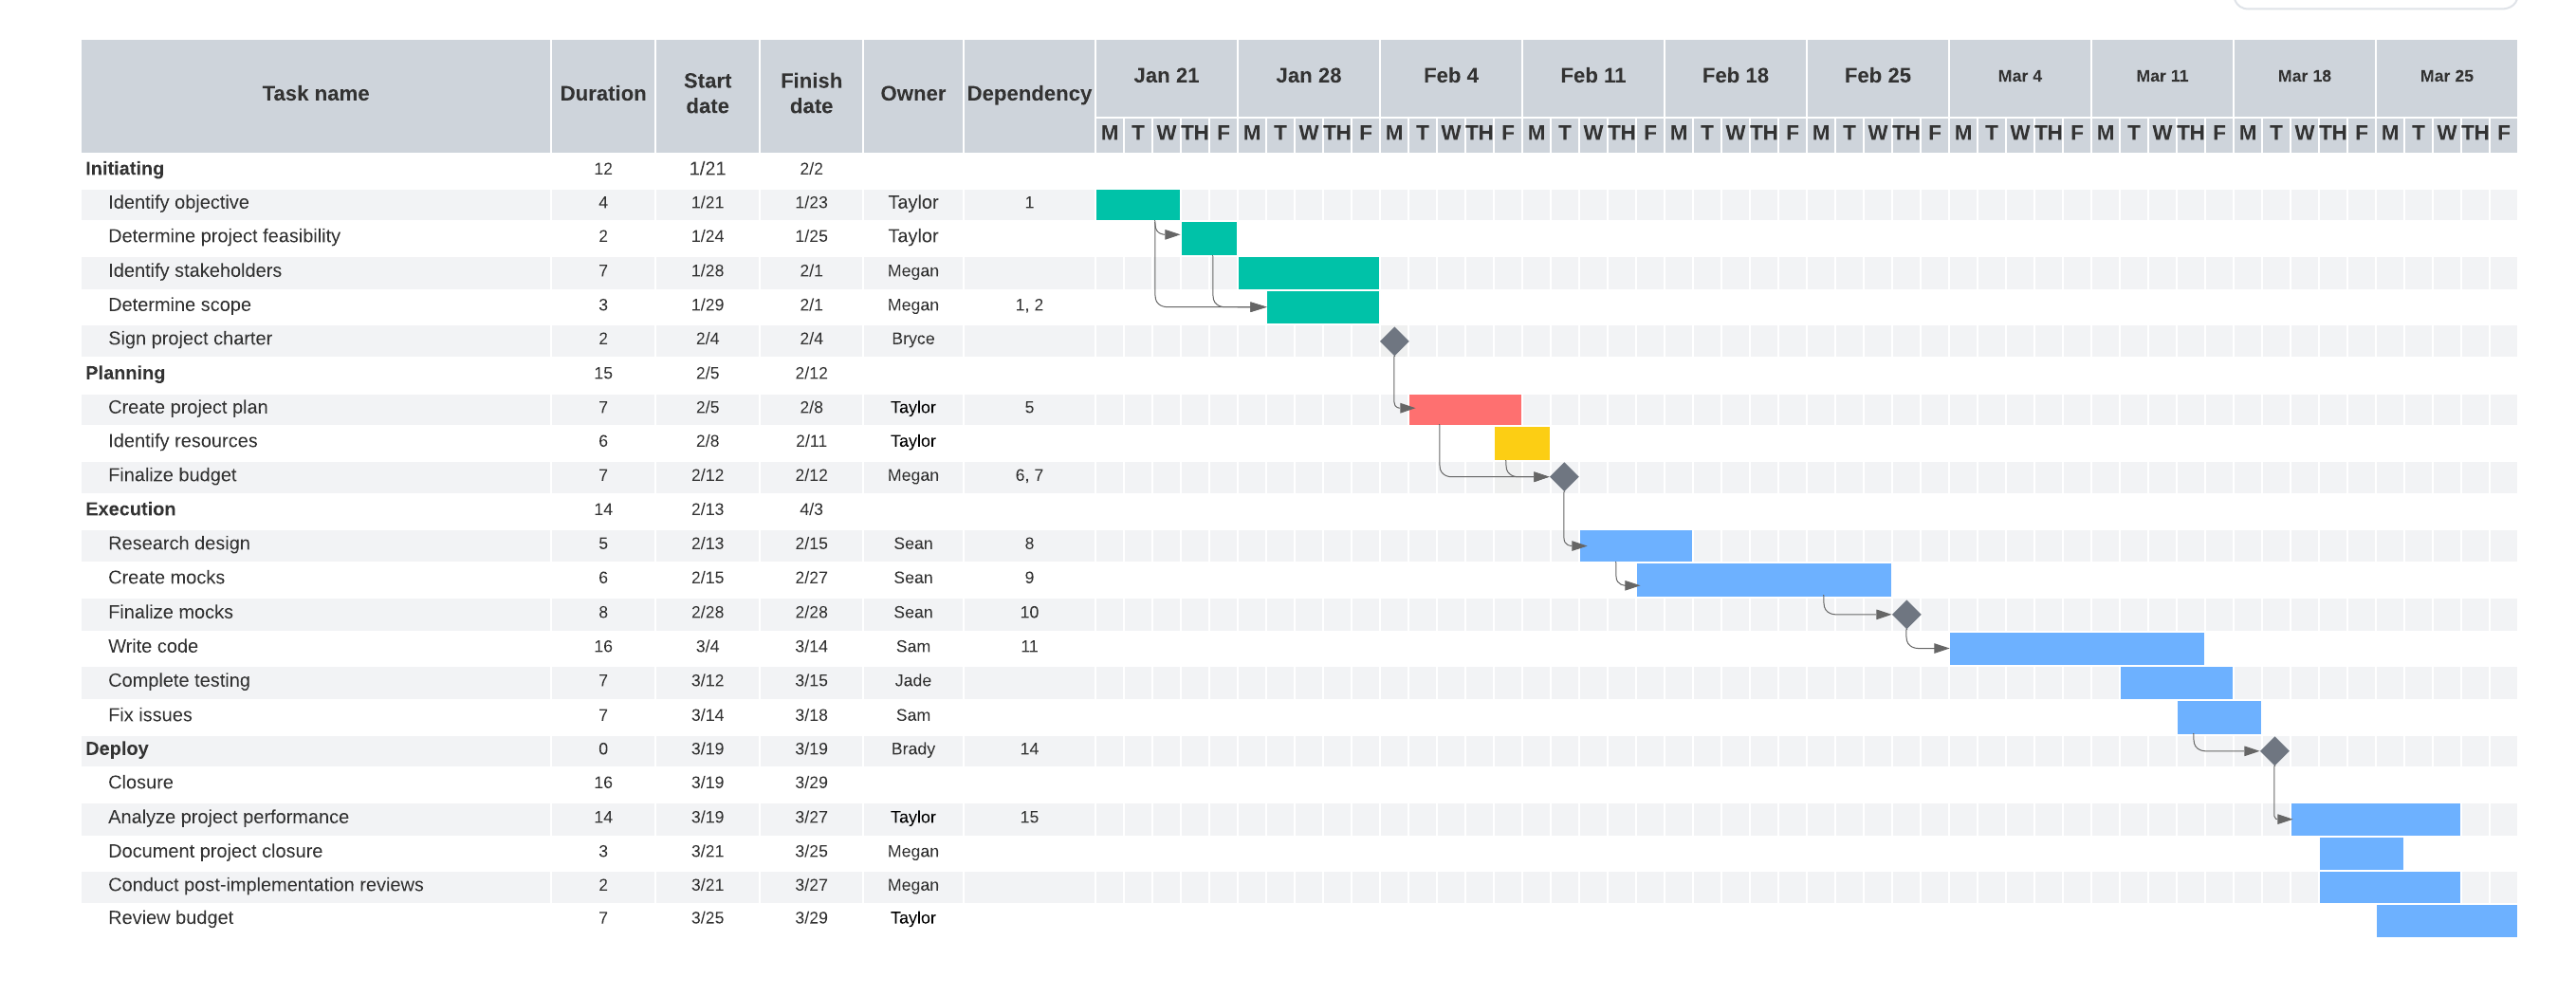Click the Research design timeline bar

tap(1635, 546)
